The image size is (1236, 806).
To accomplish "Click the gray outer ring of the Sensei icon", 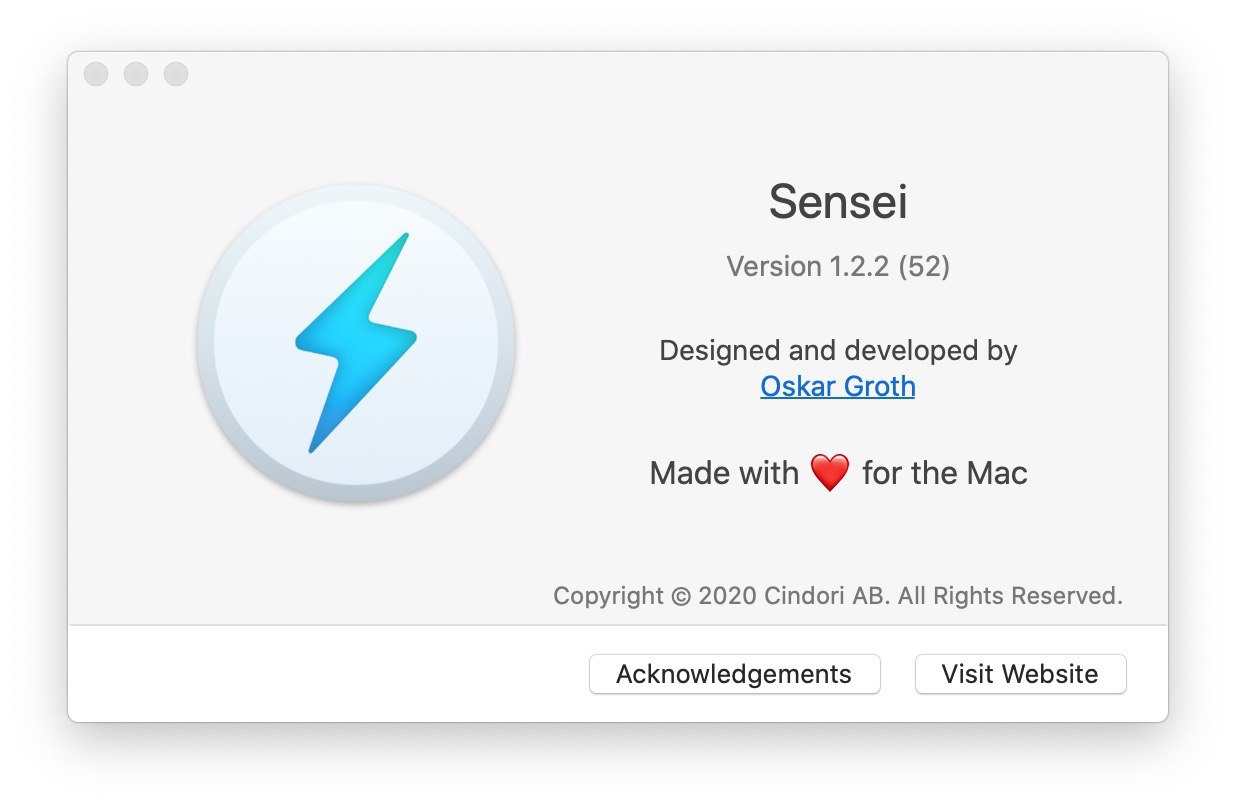I will click(356, 492).
